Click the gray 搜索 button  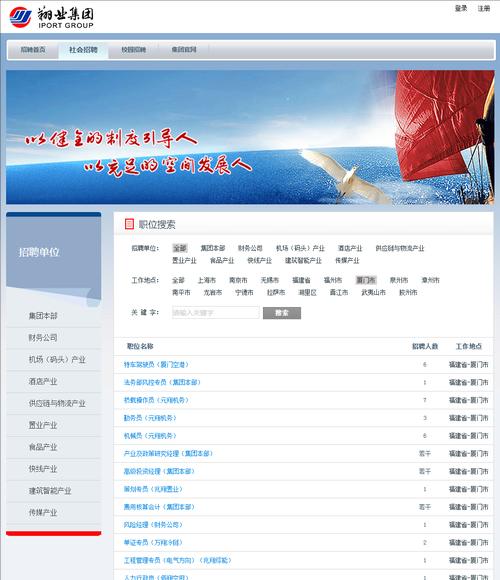(x=282, y=313)
